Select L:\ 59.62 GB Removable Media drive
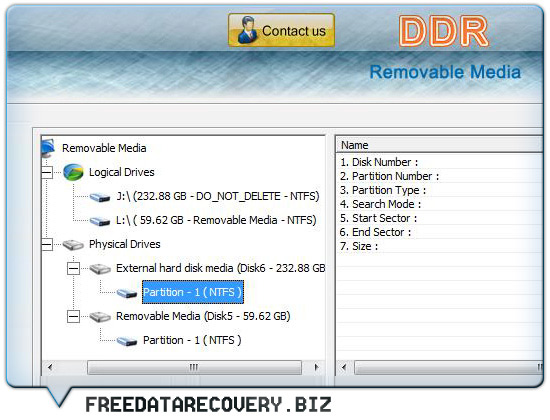This screenshot has height=420, width=550. tap(216, 220)
